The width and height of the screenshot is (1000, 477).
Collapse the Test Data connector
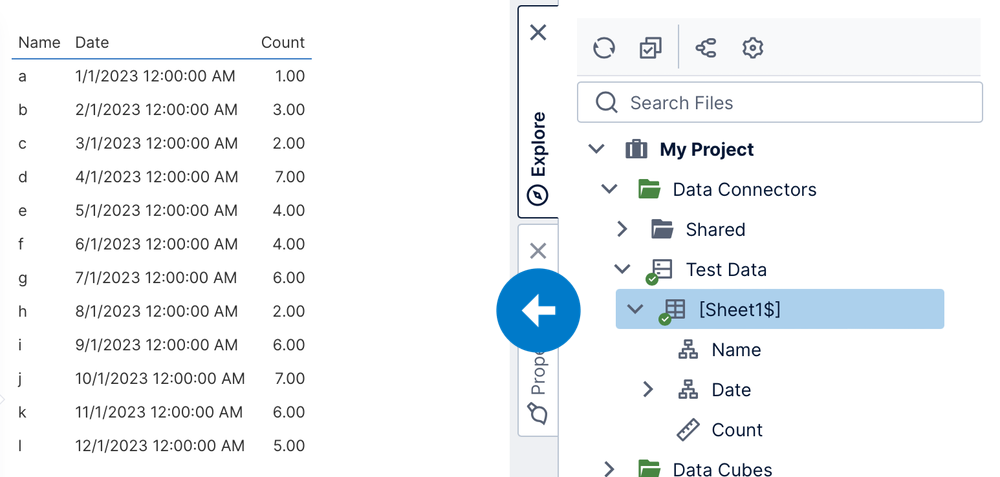pos(622,270)
